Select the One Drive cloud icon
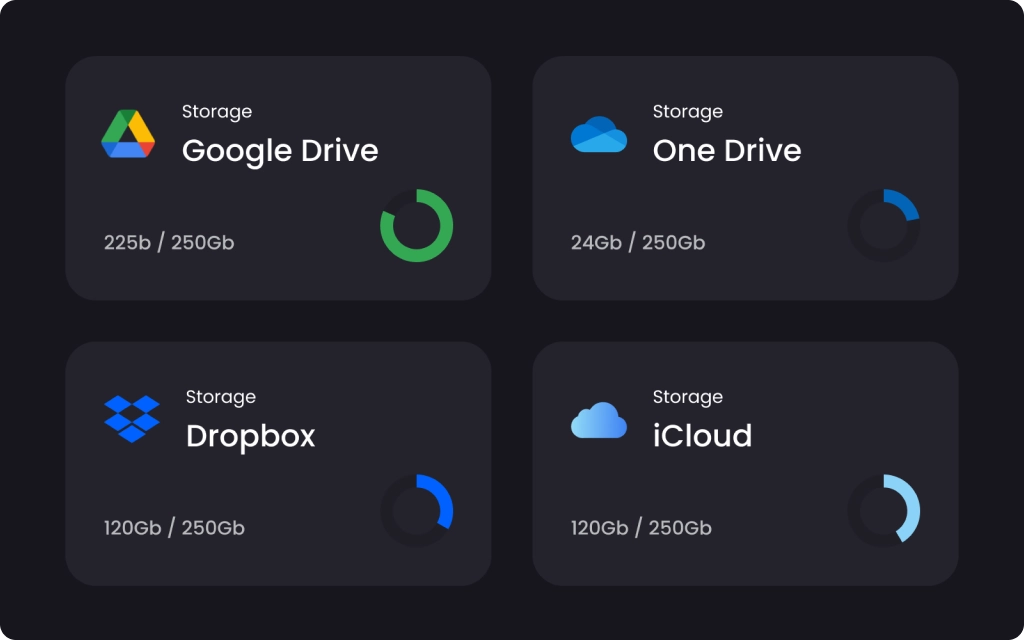This screenshot has height=640, width=1024. tap(597, 133)
